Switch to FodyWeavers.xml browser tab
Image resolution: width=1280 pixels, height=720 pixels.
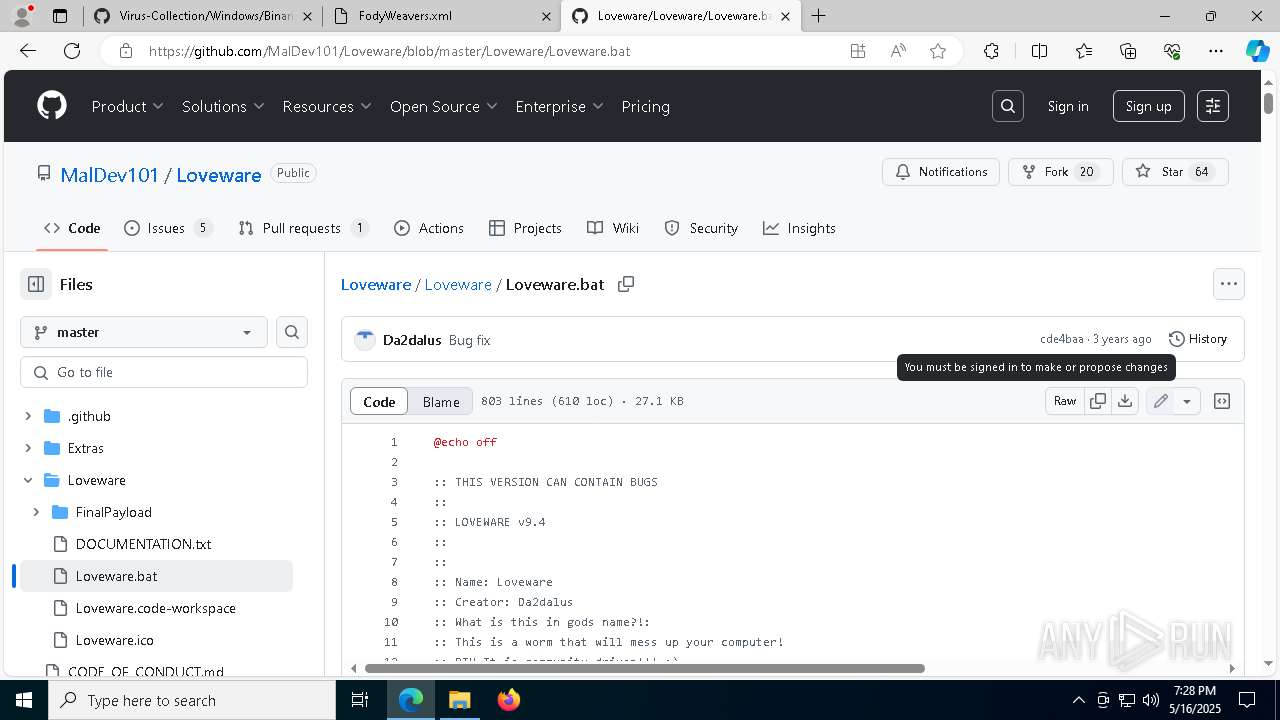click(x=440, y=16)
